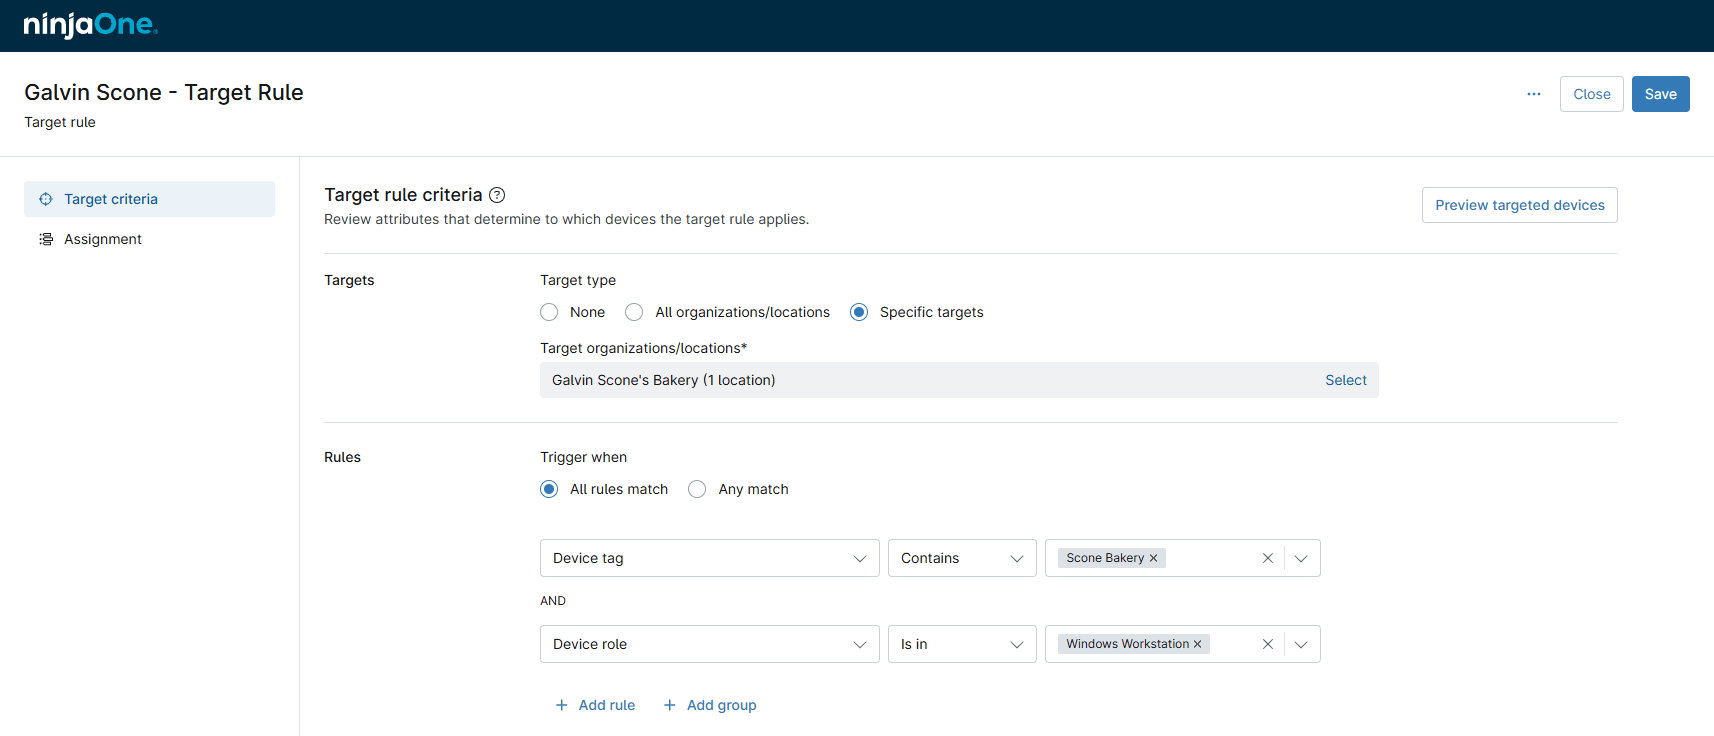
Task: Open the three-dot more options menu
Action: click(x=1533, y=94)
